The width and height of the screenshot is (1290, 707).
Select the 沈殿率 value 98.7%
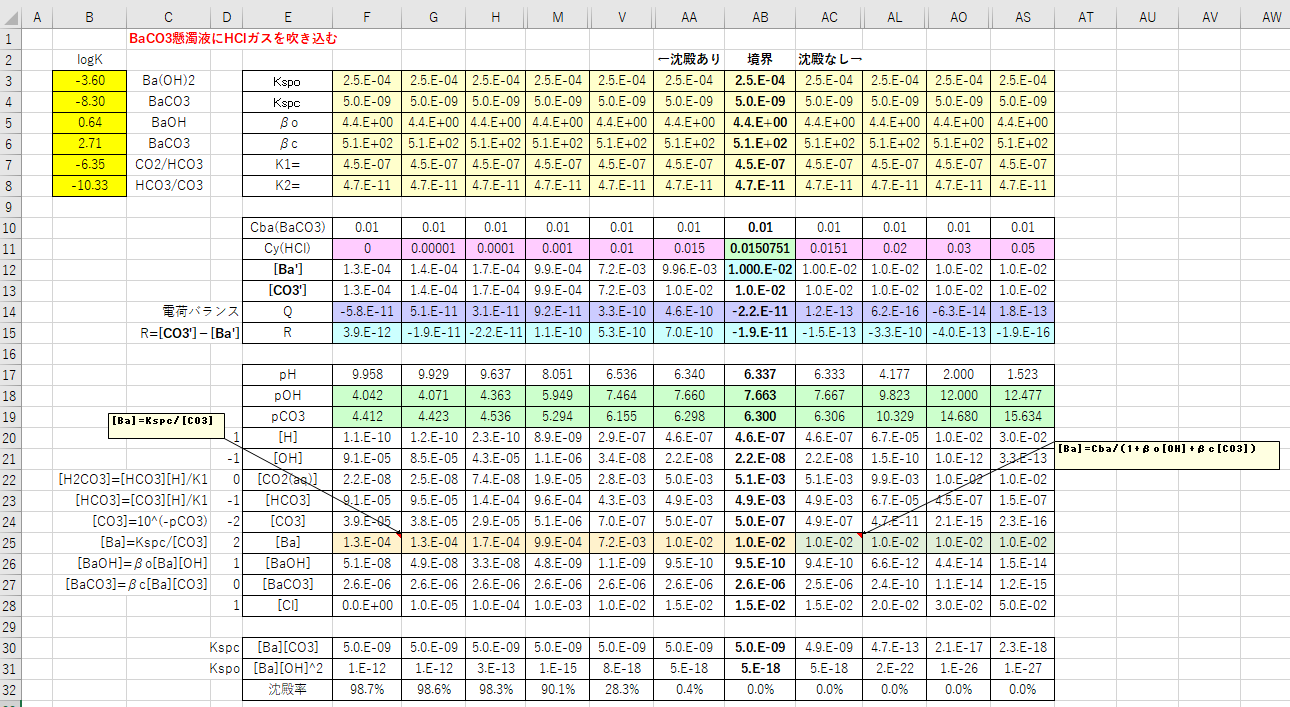click(x=366, y=689)
